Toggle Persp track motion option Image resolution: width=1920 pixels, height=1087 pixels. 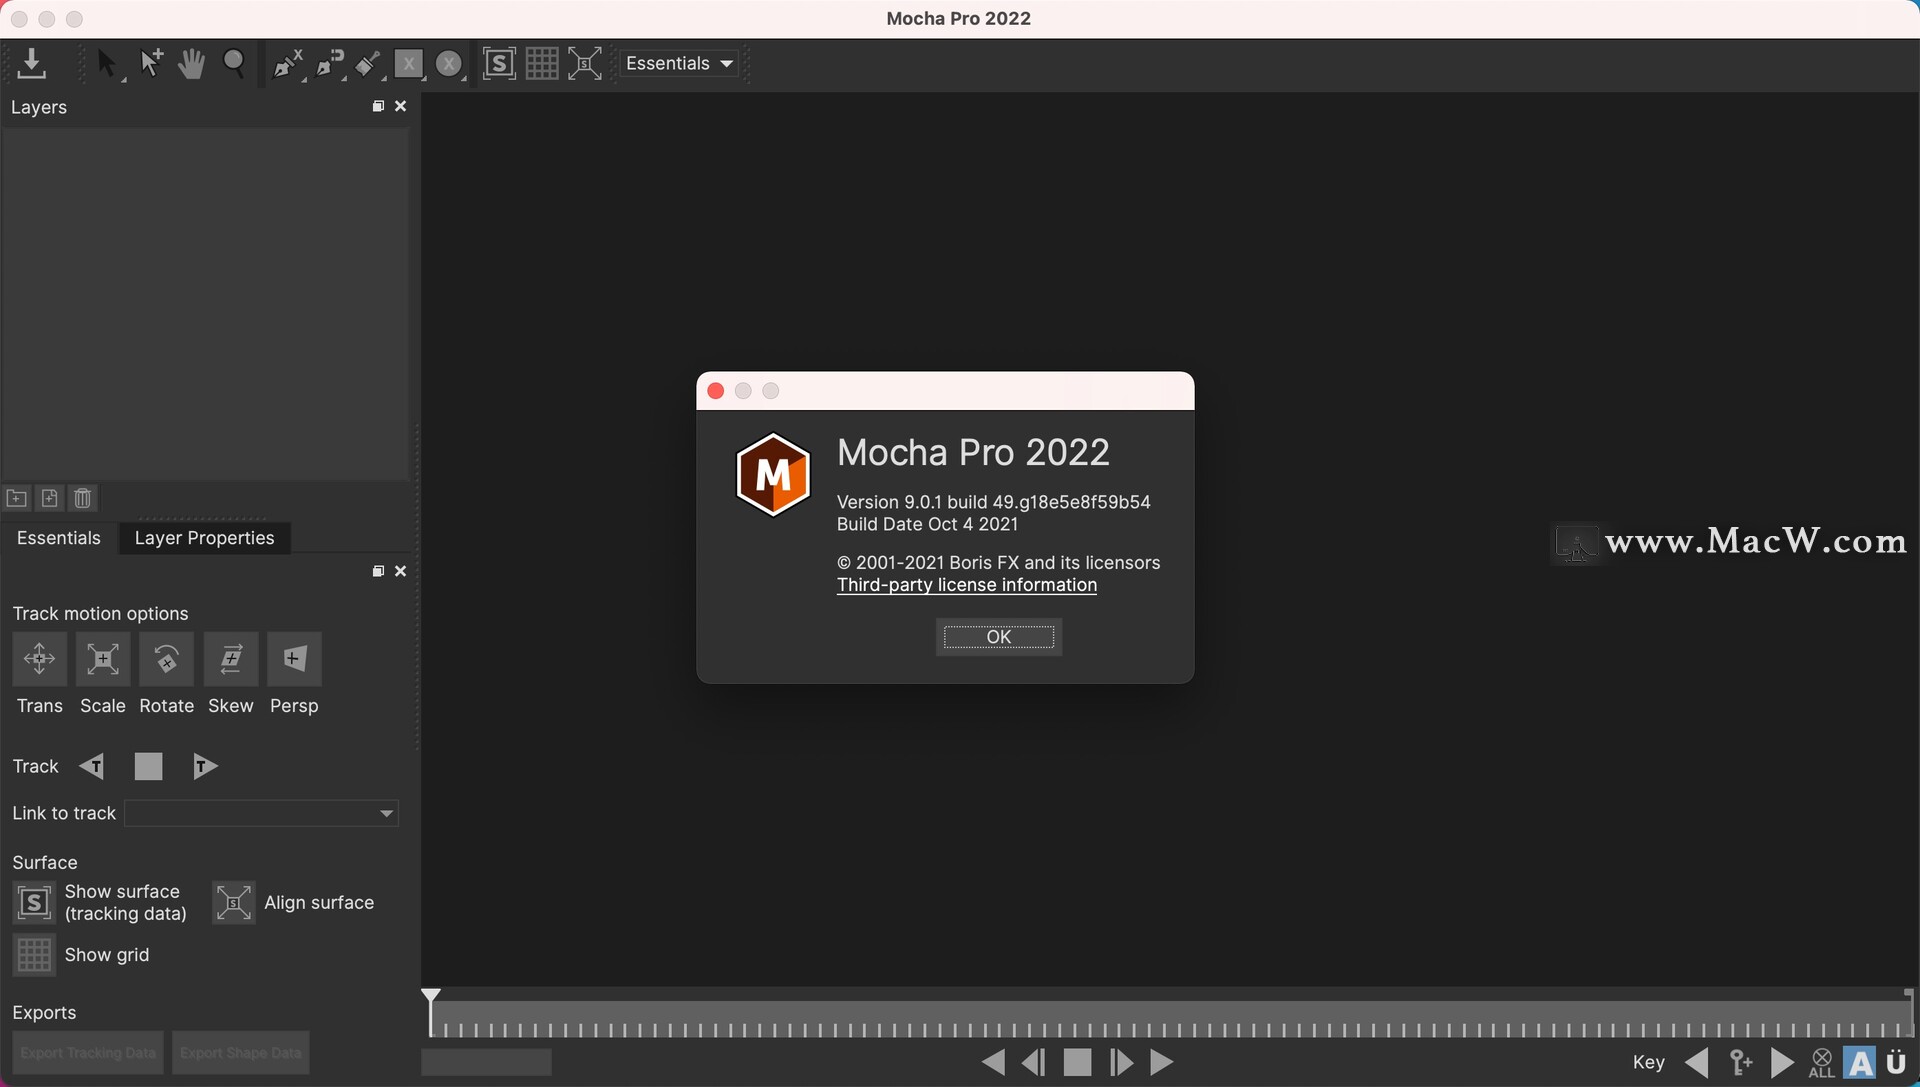pos(294,659)
